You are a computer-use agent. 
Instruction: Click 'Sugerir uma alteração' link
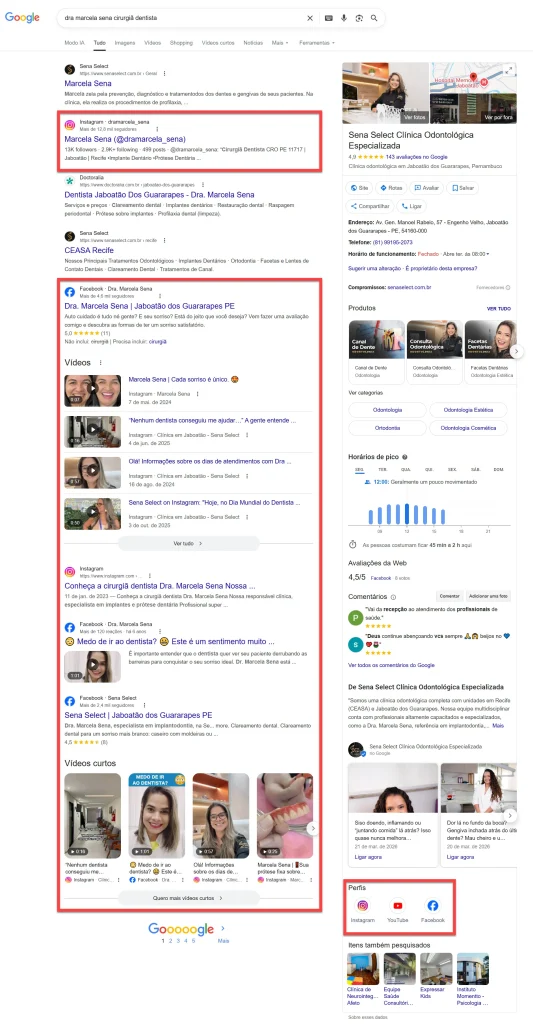(x=374, y=268)
